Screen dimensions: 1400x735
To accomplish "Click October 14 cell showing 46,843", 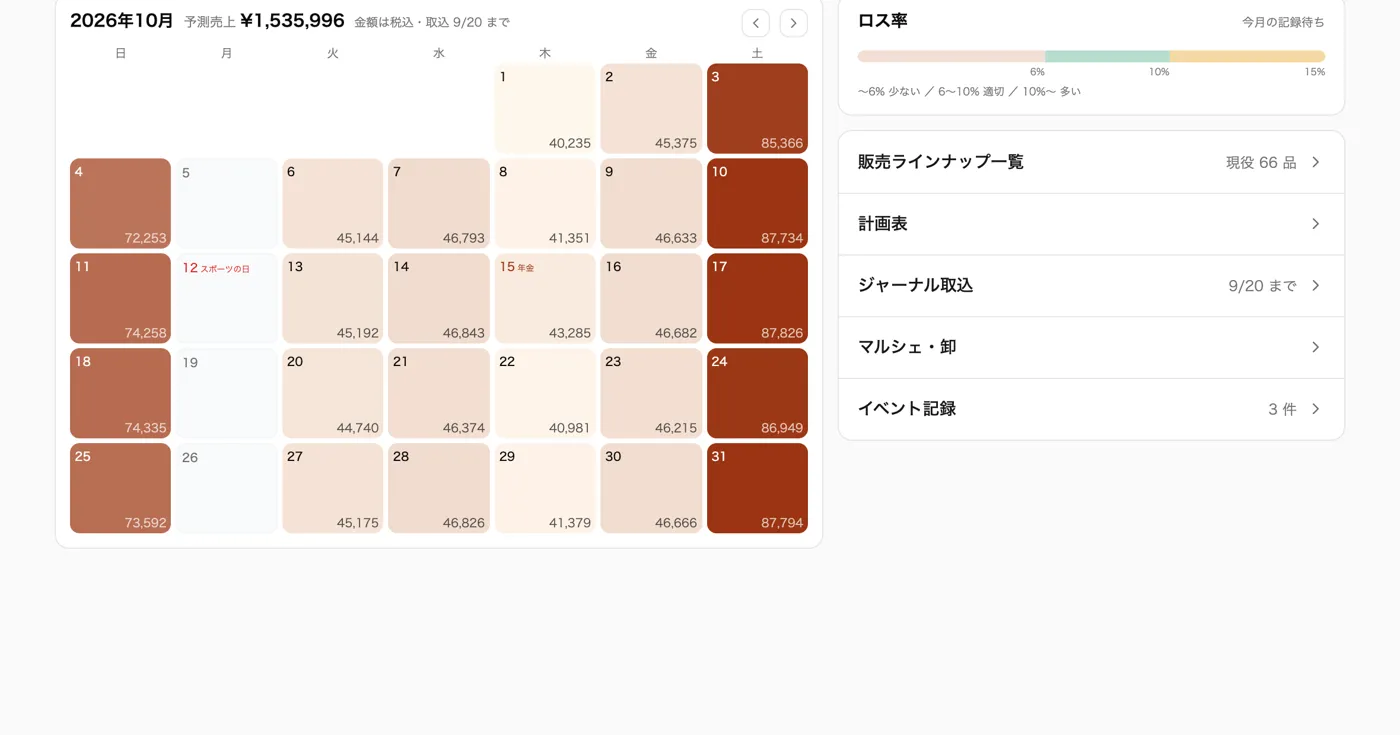I will pyautogui.click(x=439, y=299).
